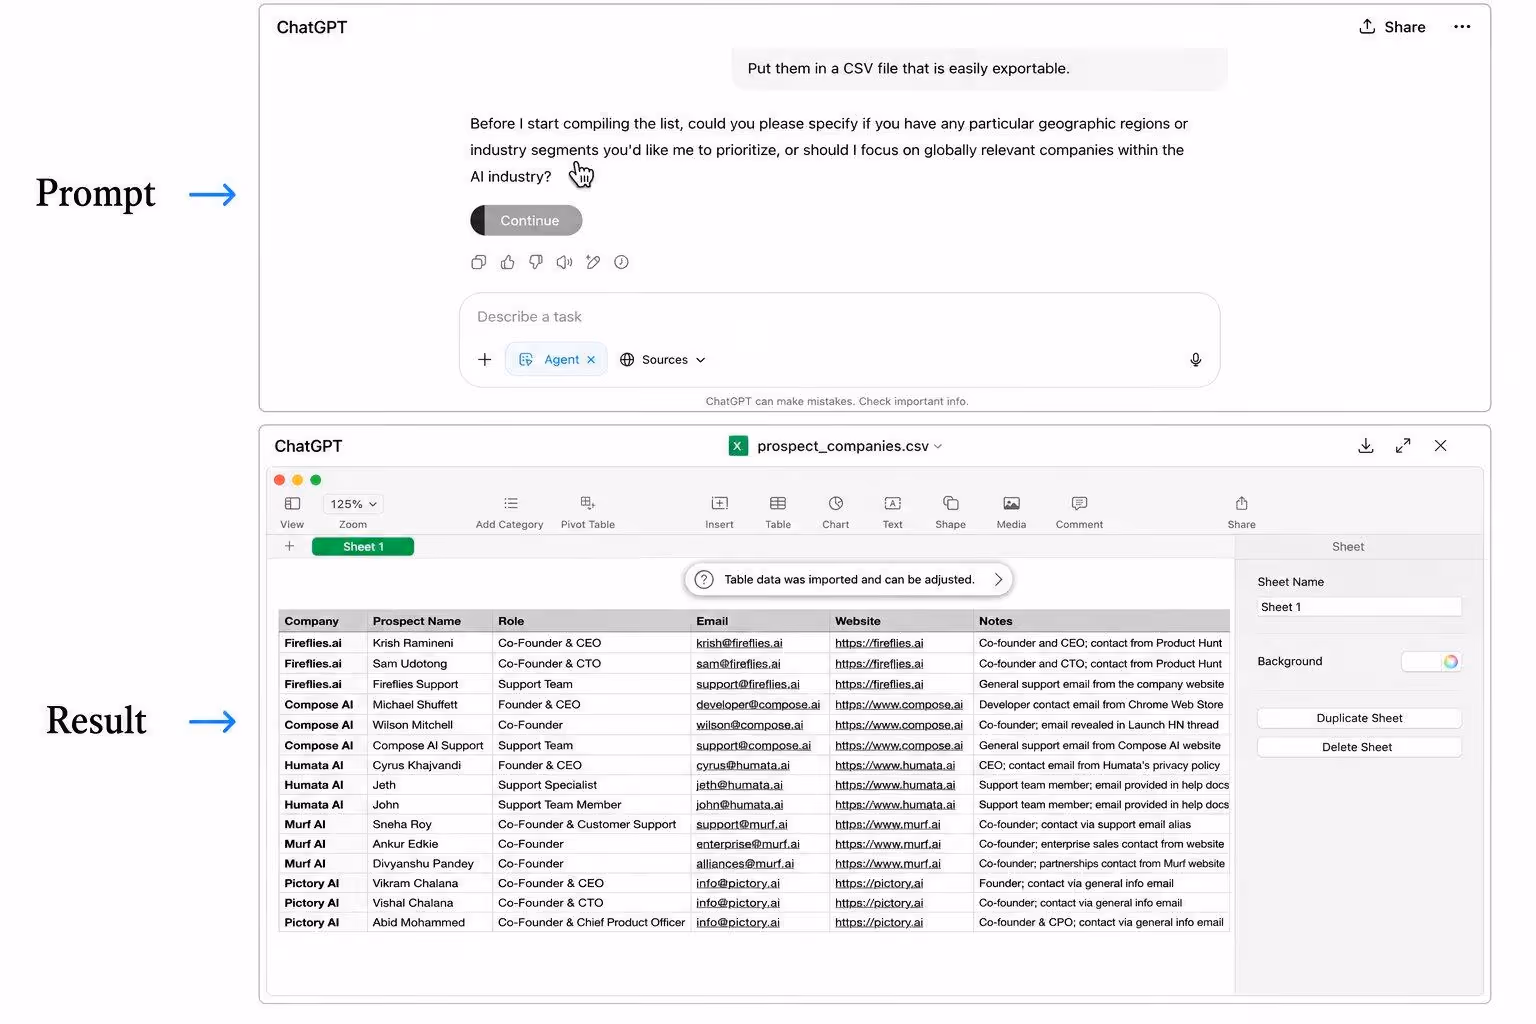Select the Sheet tab in right inspector
This screenshot has height=1024, width=1536.
click(x=1347, y=547)
